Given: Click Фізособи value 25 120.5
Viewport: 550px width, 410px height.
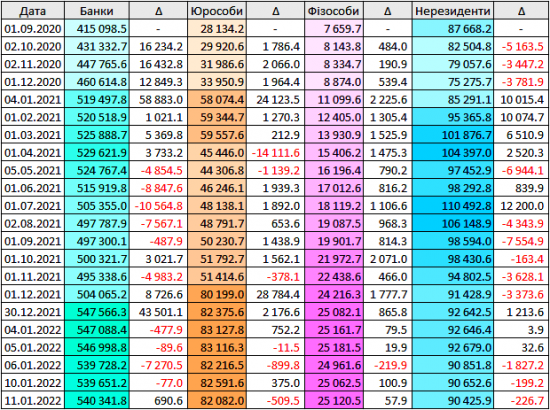Looking at the screenshot, I should [x=333, y=401].
